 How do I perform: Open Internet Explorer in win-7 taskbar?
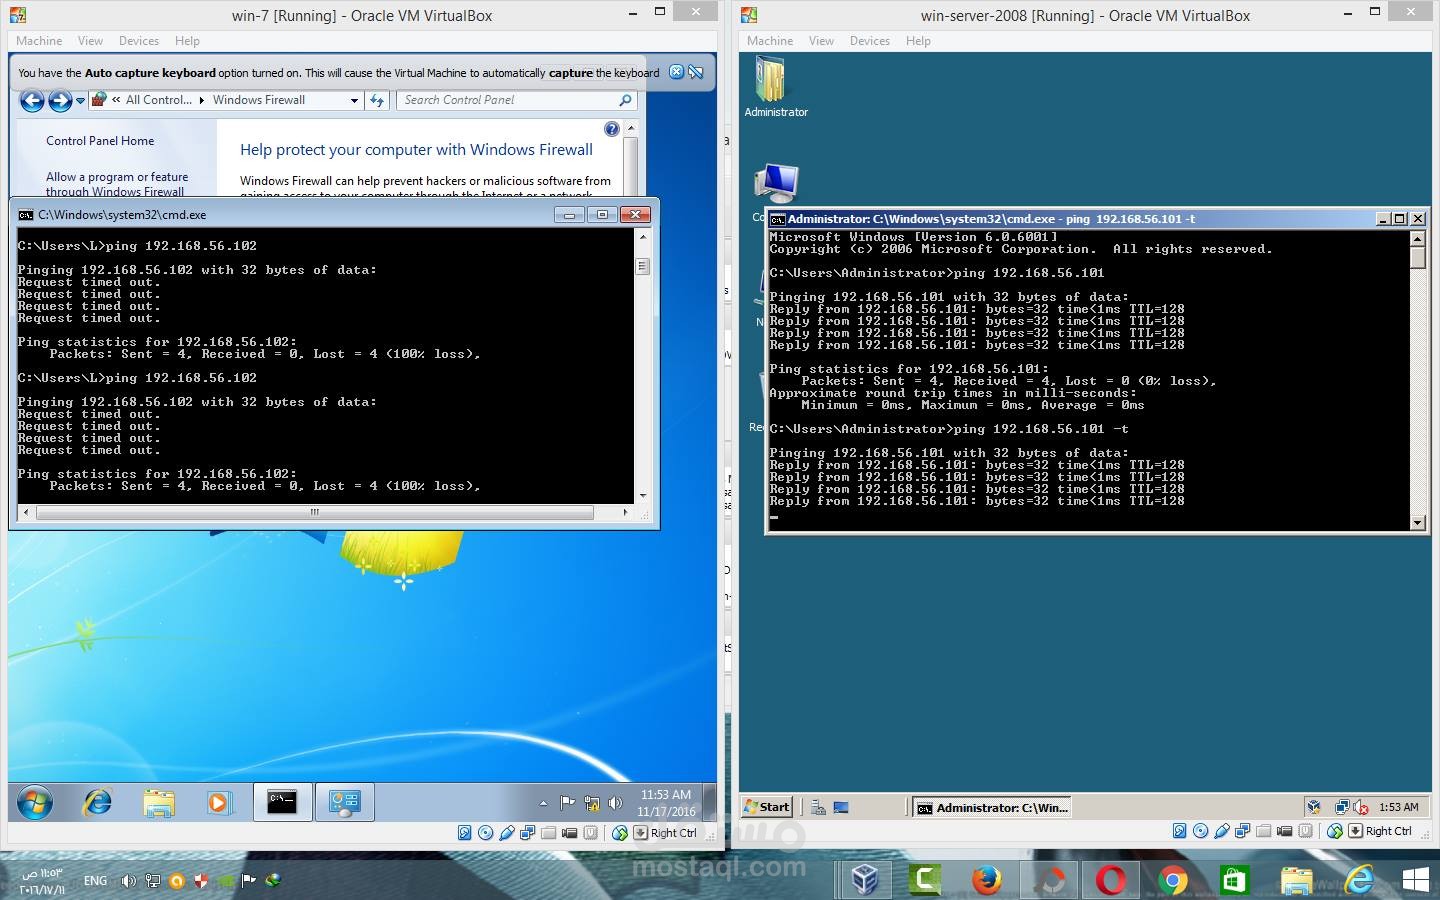pos(97,802)
